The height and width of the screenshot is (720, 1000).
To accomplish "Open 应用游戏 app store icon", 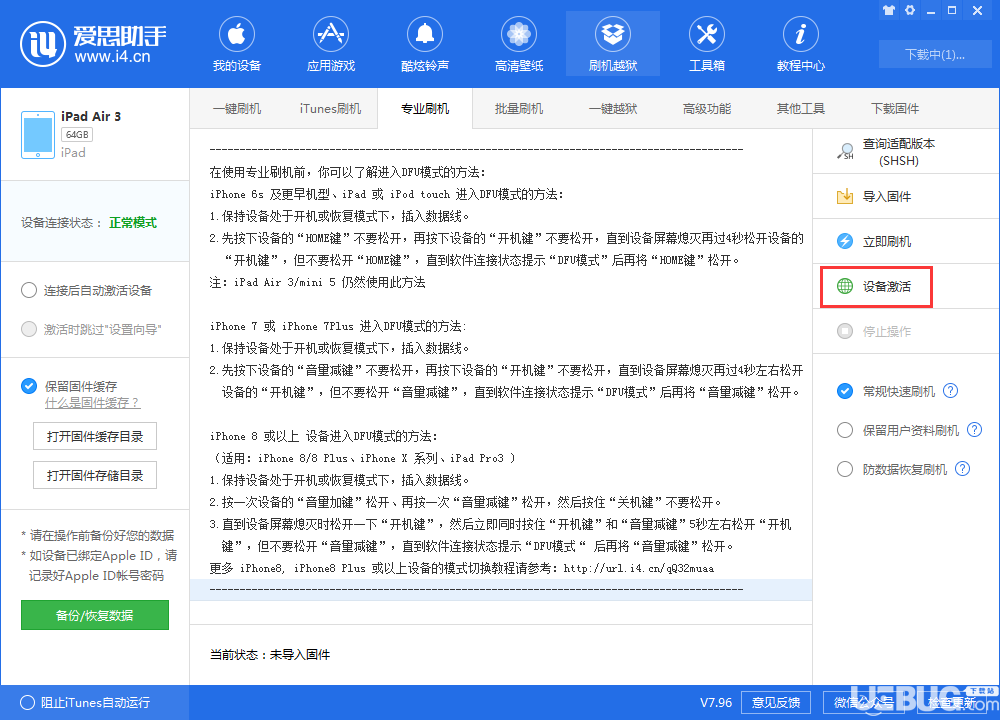I will pyautogui.click(x=330, y=34).
